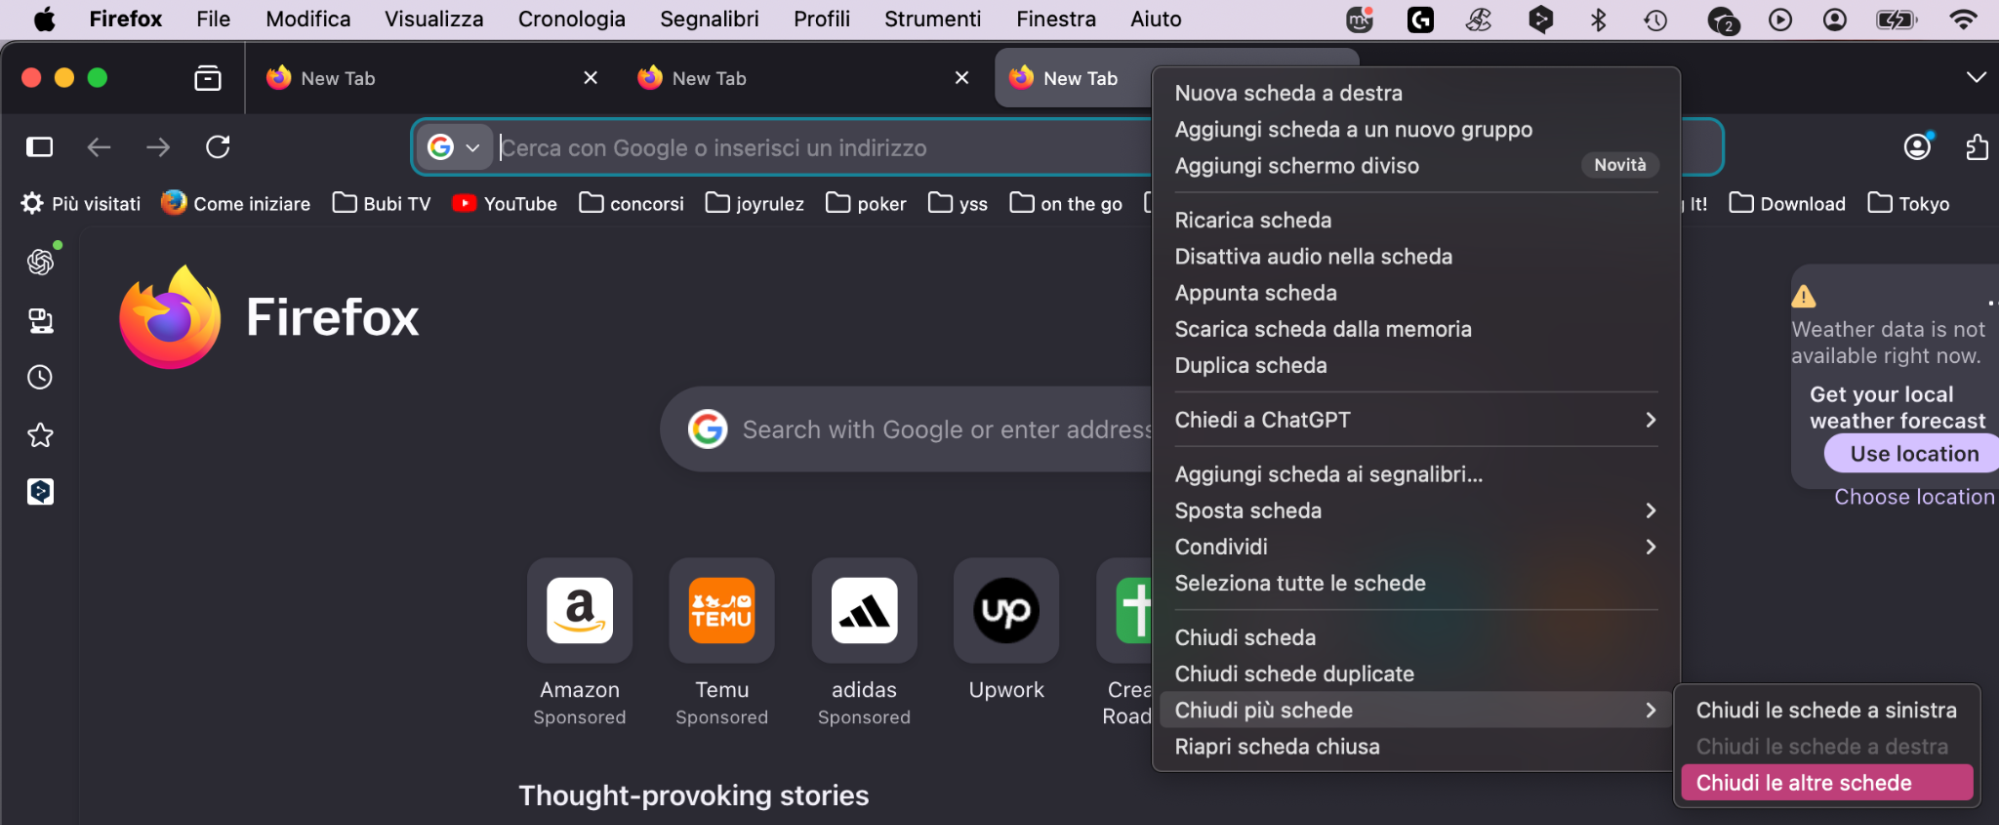
Task: Open the Bubi TV bookmarks folder
Action: [382, 204]
